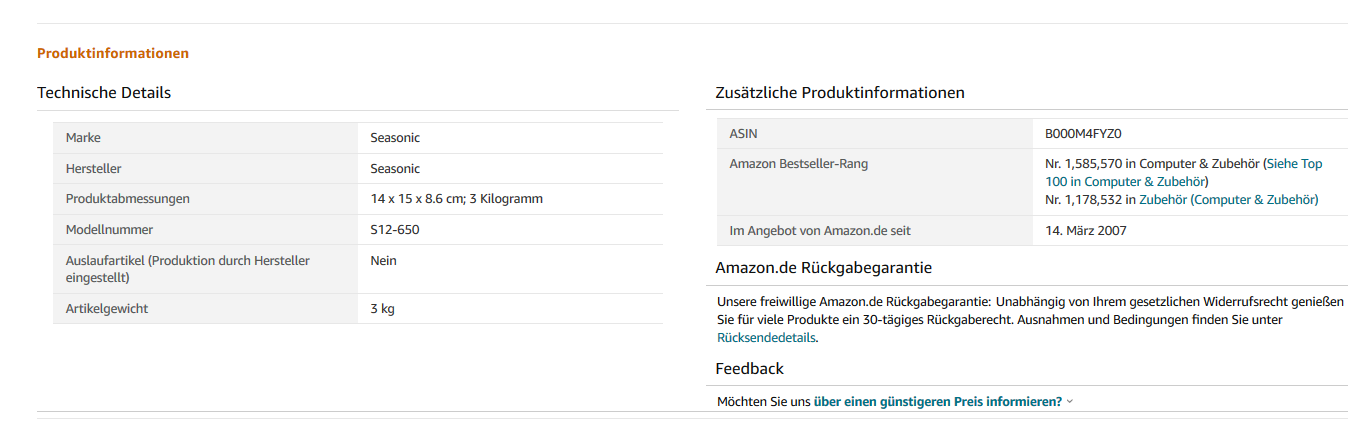Click the günstigeren Preis informieren link

coord(937,402)
